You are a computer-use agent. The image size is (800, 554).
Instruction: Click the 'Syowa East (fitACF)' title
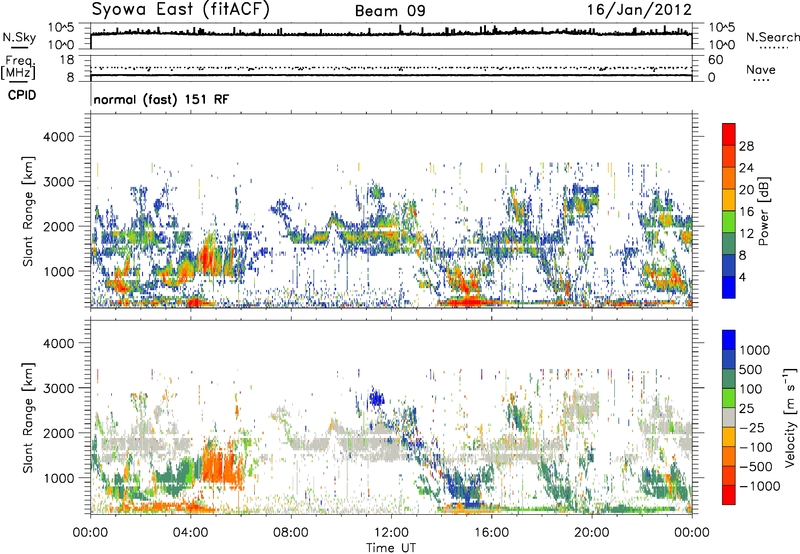[181, 10]
